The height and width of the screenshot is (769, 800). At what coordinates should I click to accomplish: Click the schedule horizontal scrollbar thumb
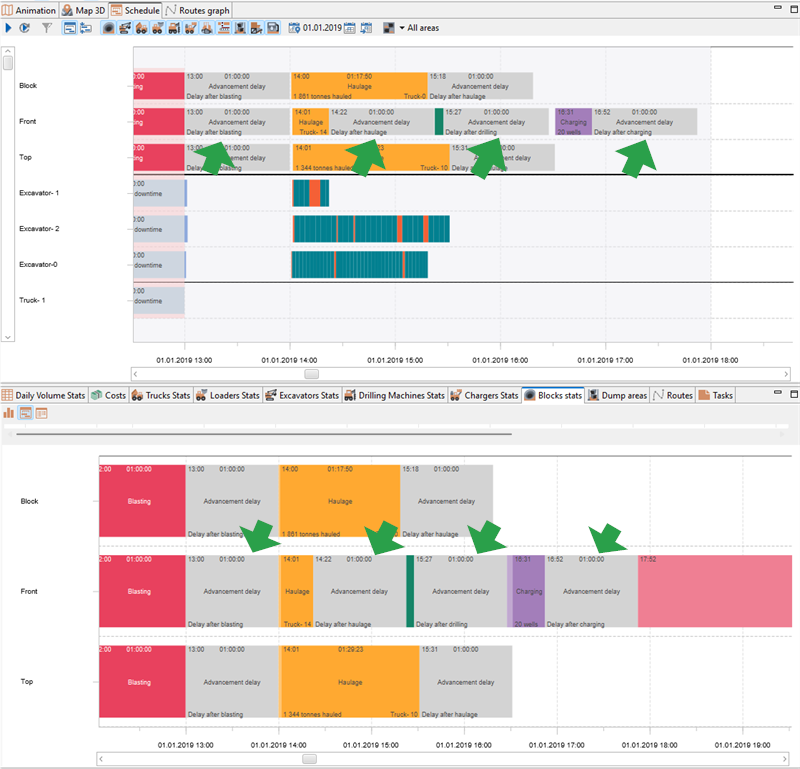[311, 374]
